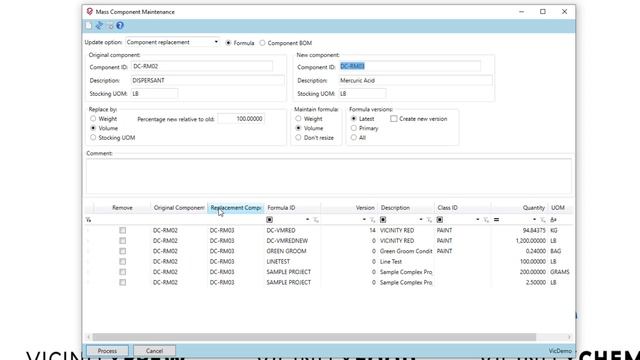Clear the Version column filter icon
The image size is (640, 360).
tap(372, 220)
